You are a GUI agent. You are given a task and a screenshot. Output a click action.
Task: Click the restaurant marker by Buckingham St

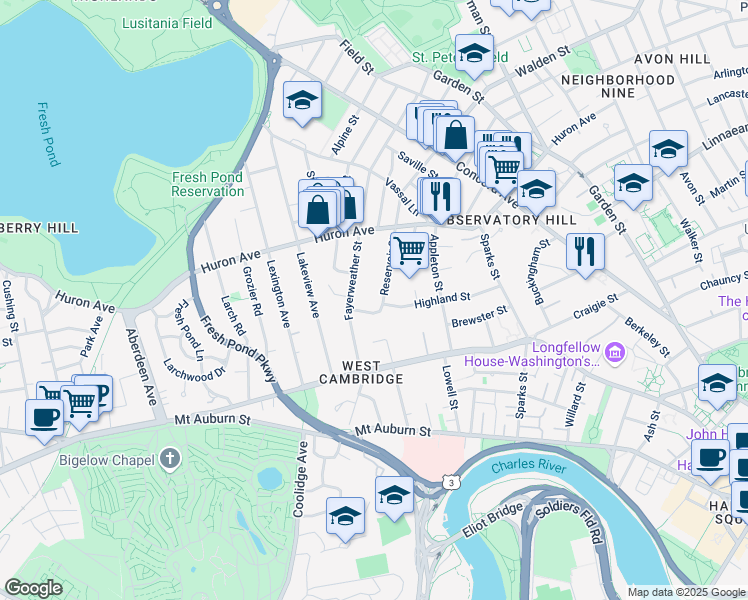point(585,251)
